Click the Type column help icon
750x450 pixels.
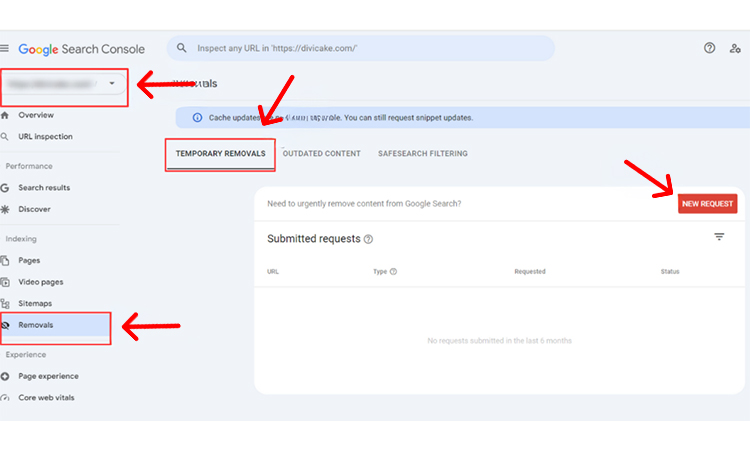pyautogui.click(x=393, y=272)
